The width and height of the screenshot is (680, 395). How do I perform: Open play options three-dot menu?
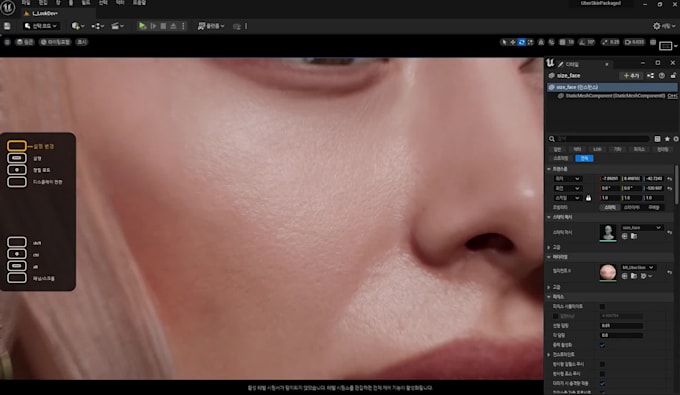[x=183, y=26]
